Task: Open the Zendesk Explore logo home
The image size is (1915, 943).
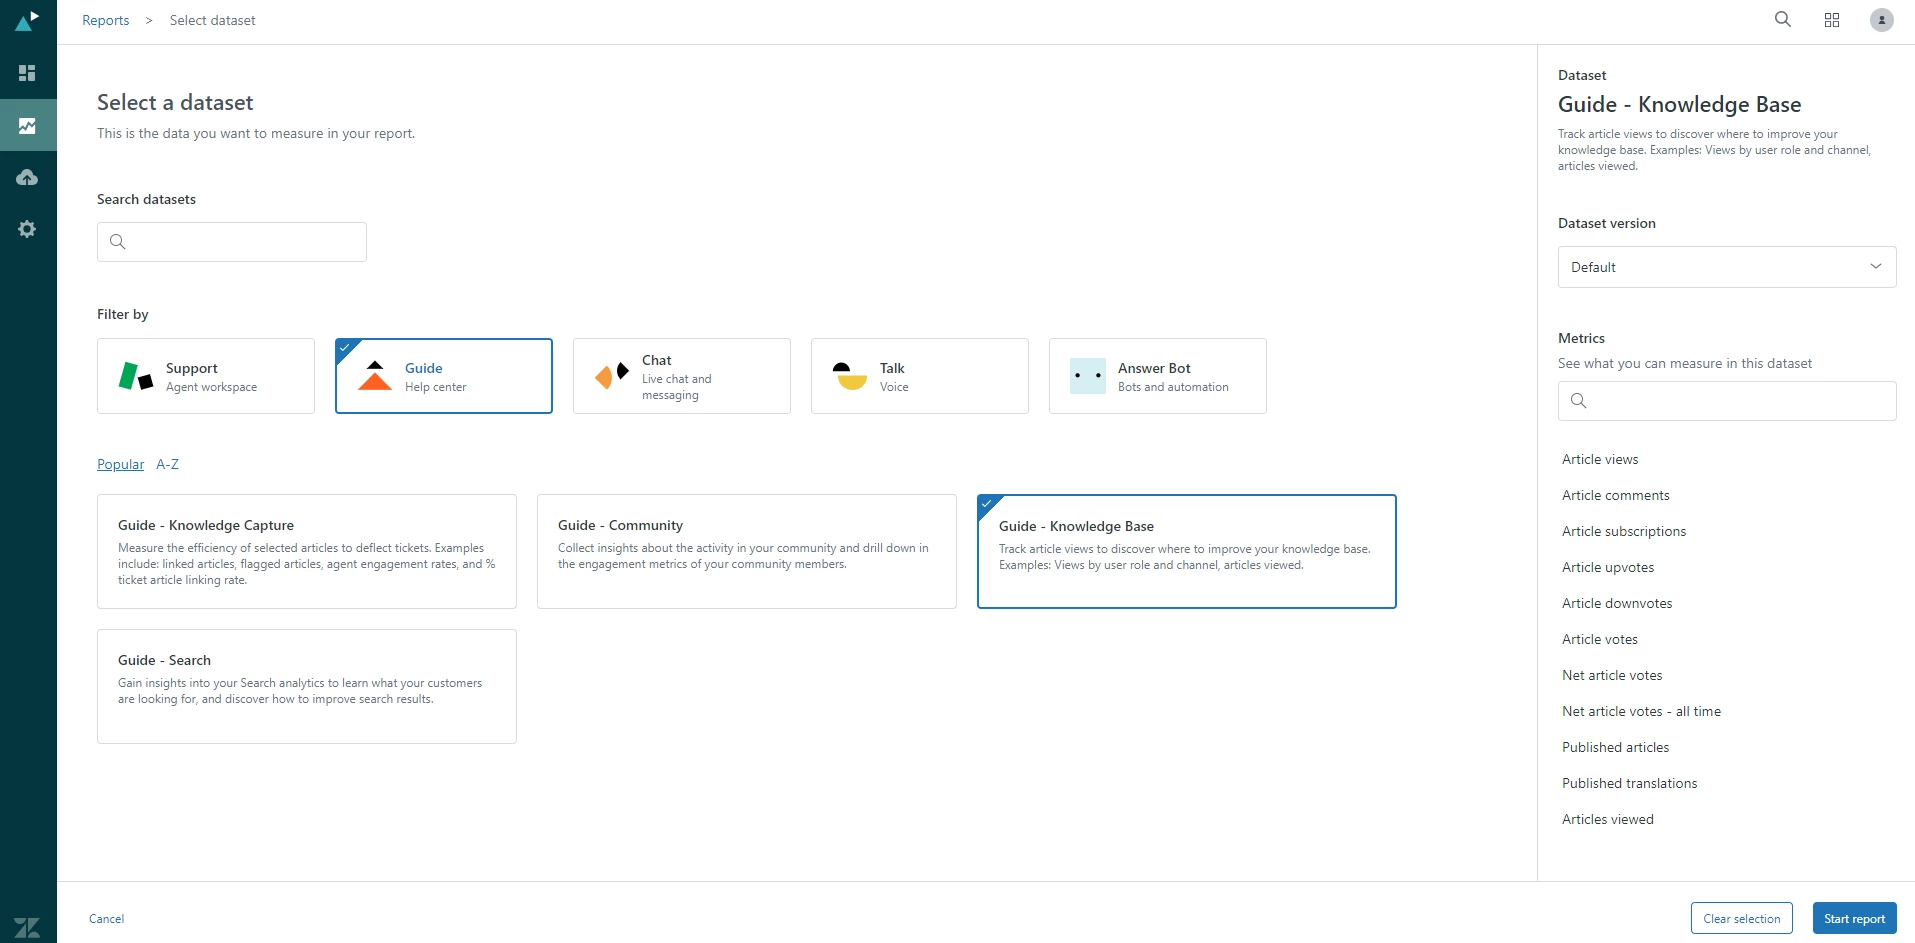Action: coord(27,20)
